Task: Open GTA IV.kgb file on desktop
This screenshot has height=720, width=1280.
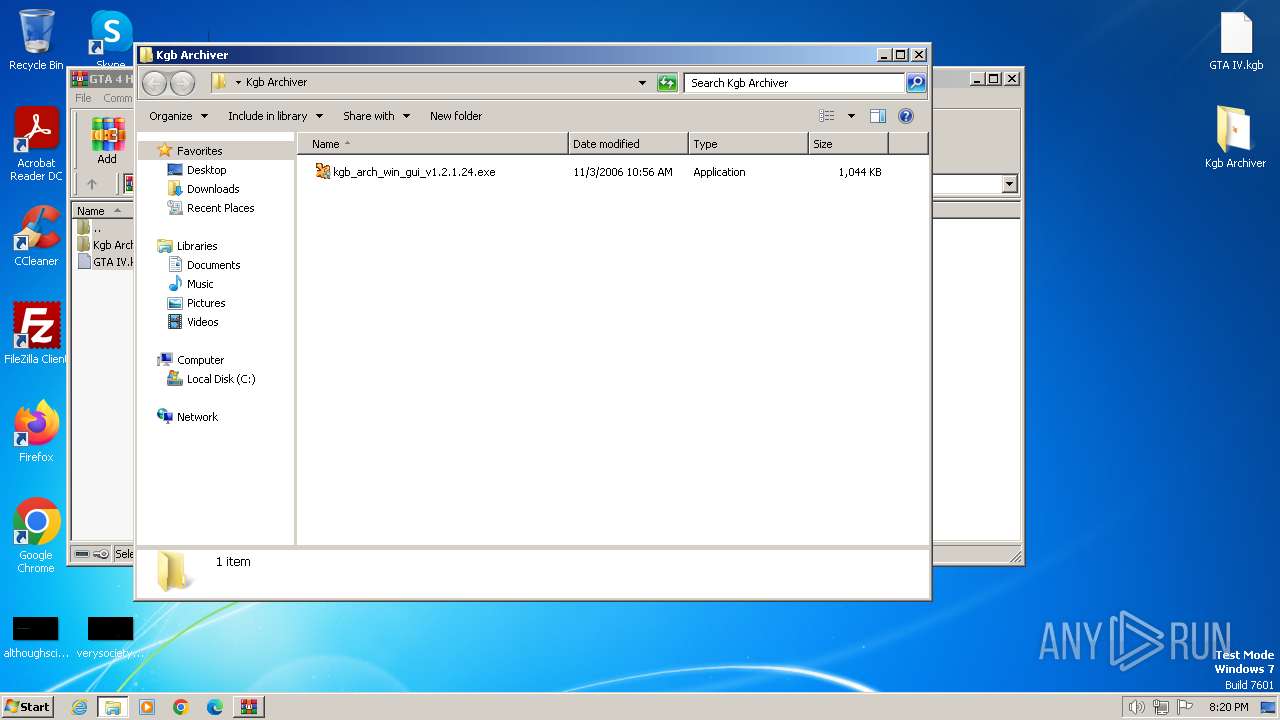Action: click(1236, 41)
